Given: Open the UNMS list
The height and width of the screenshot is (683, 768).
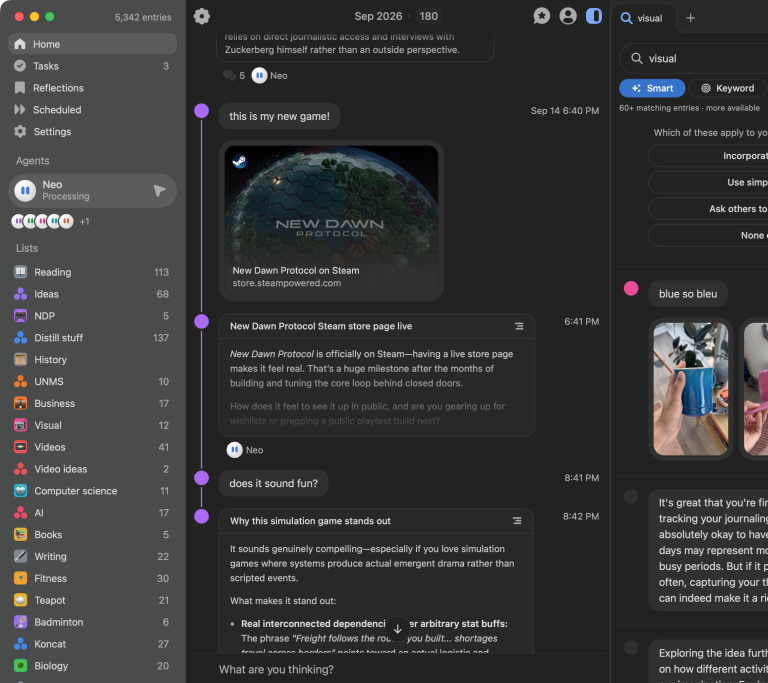Looking at the screenshot, I should pyautogui.click(x=93, y=382).
